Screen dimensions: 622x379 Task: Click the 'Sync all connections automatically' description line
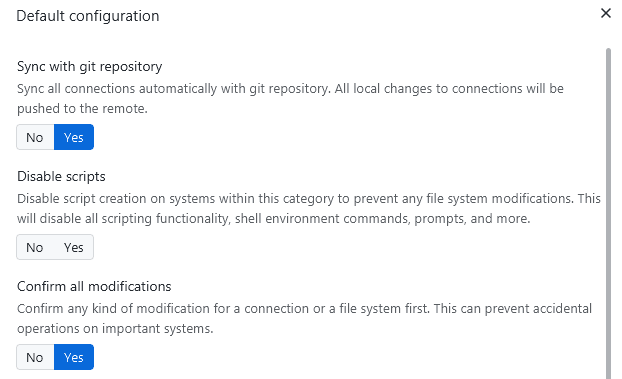(290, 88)
